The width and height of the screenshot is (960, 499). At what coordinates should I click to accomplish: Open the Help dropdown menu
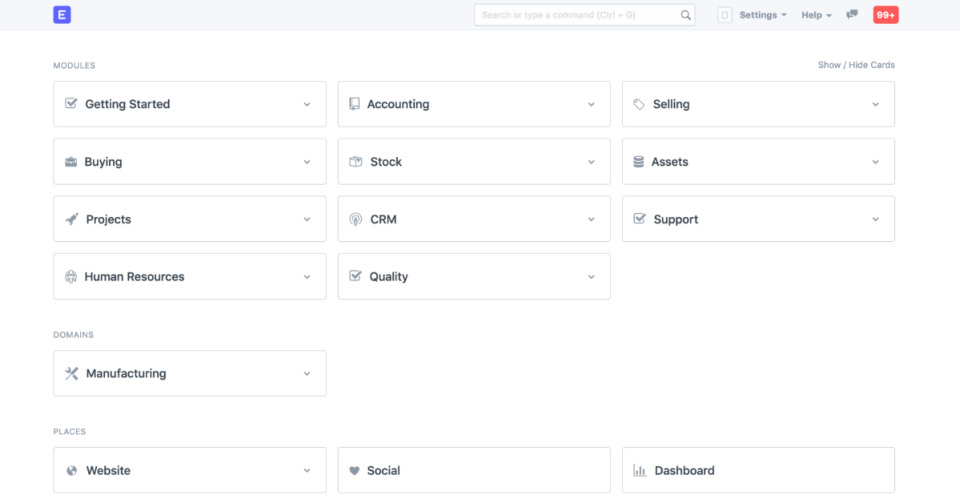tap(816, 15)
